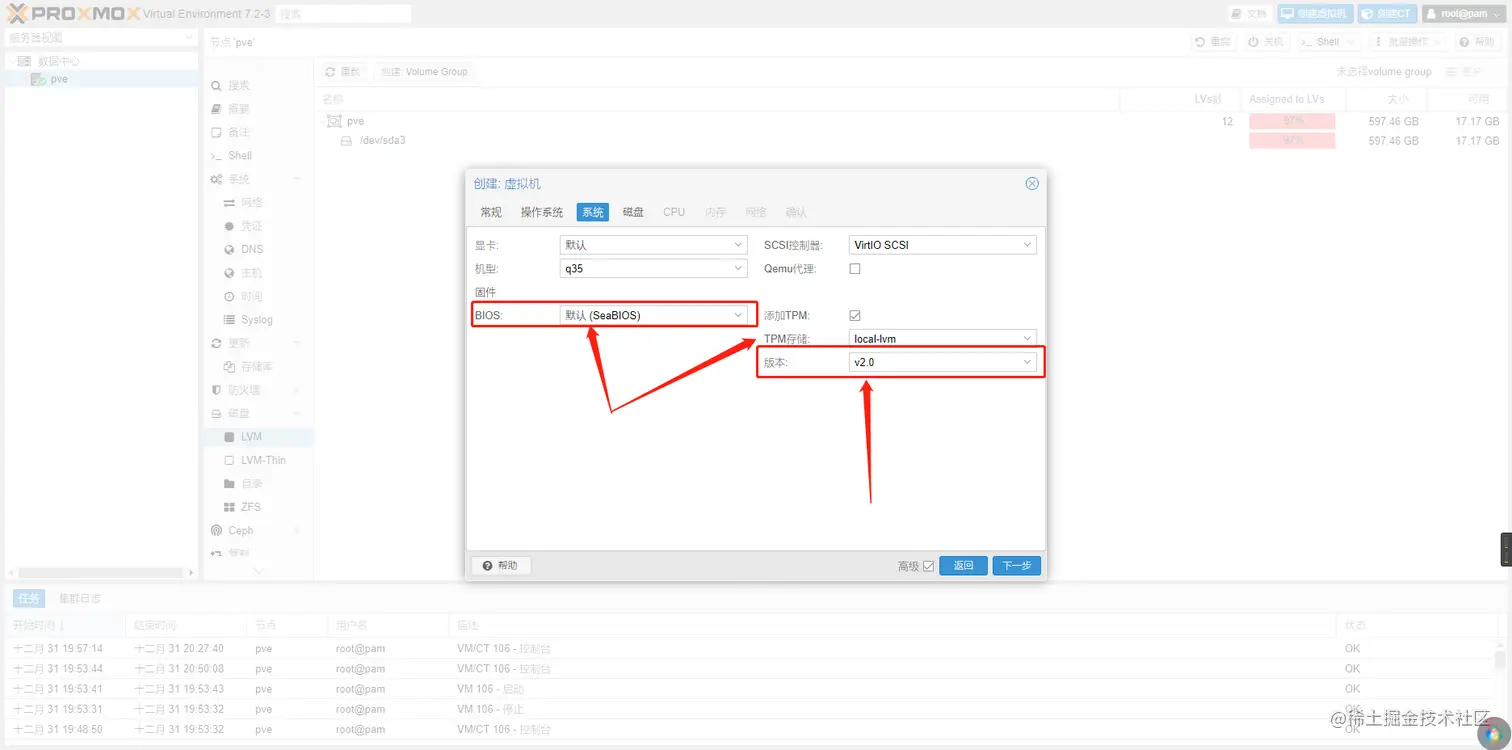Open the 搜索 search icon in the node sidebar
This screenshot has height=750, width=1512.
[x=216, y=86]
